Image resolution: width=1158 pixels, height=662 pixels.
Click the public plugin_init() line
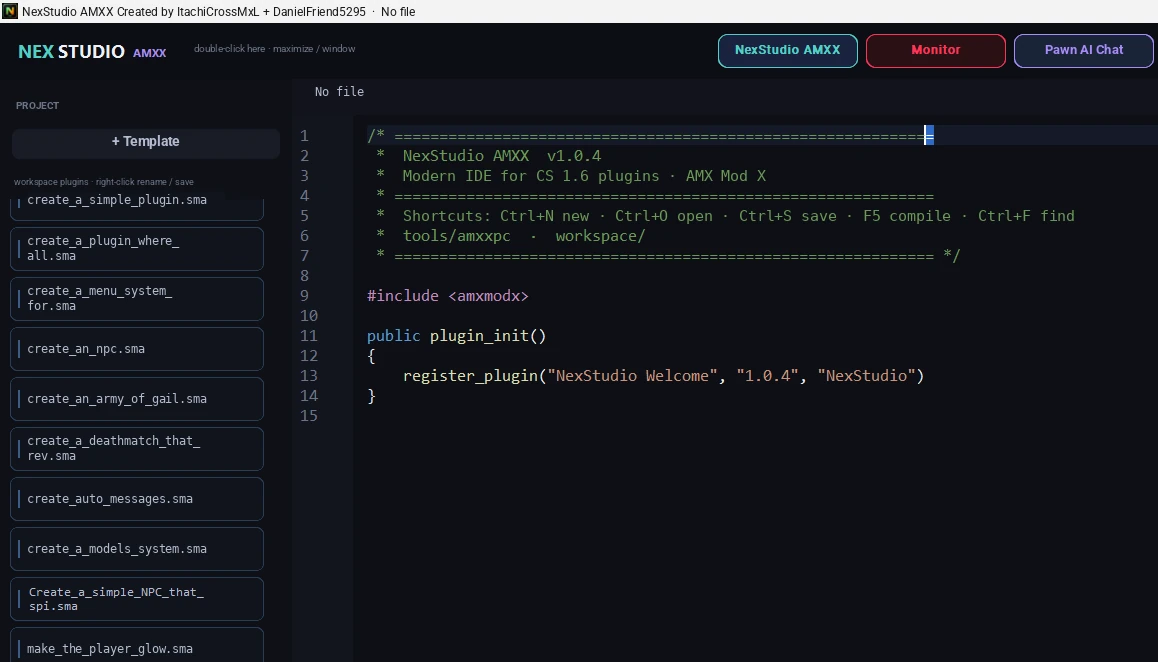pyautogui.click(x=456, y=335)
